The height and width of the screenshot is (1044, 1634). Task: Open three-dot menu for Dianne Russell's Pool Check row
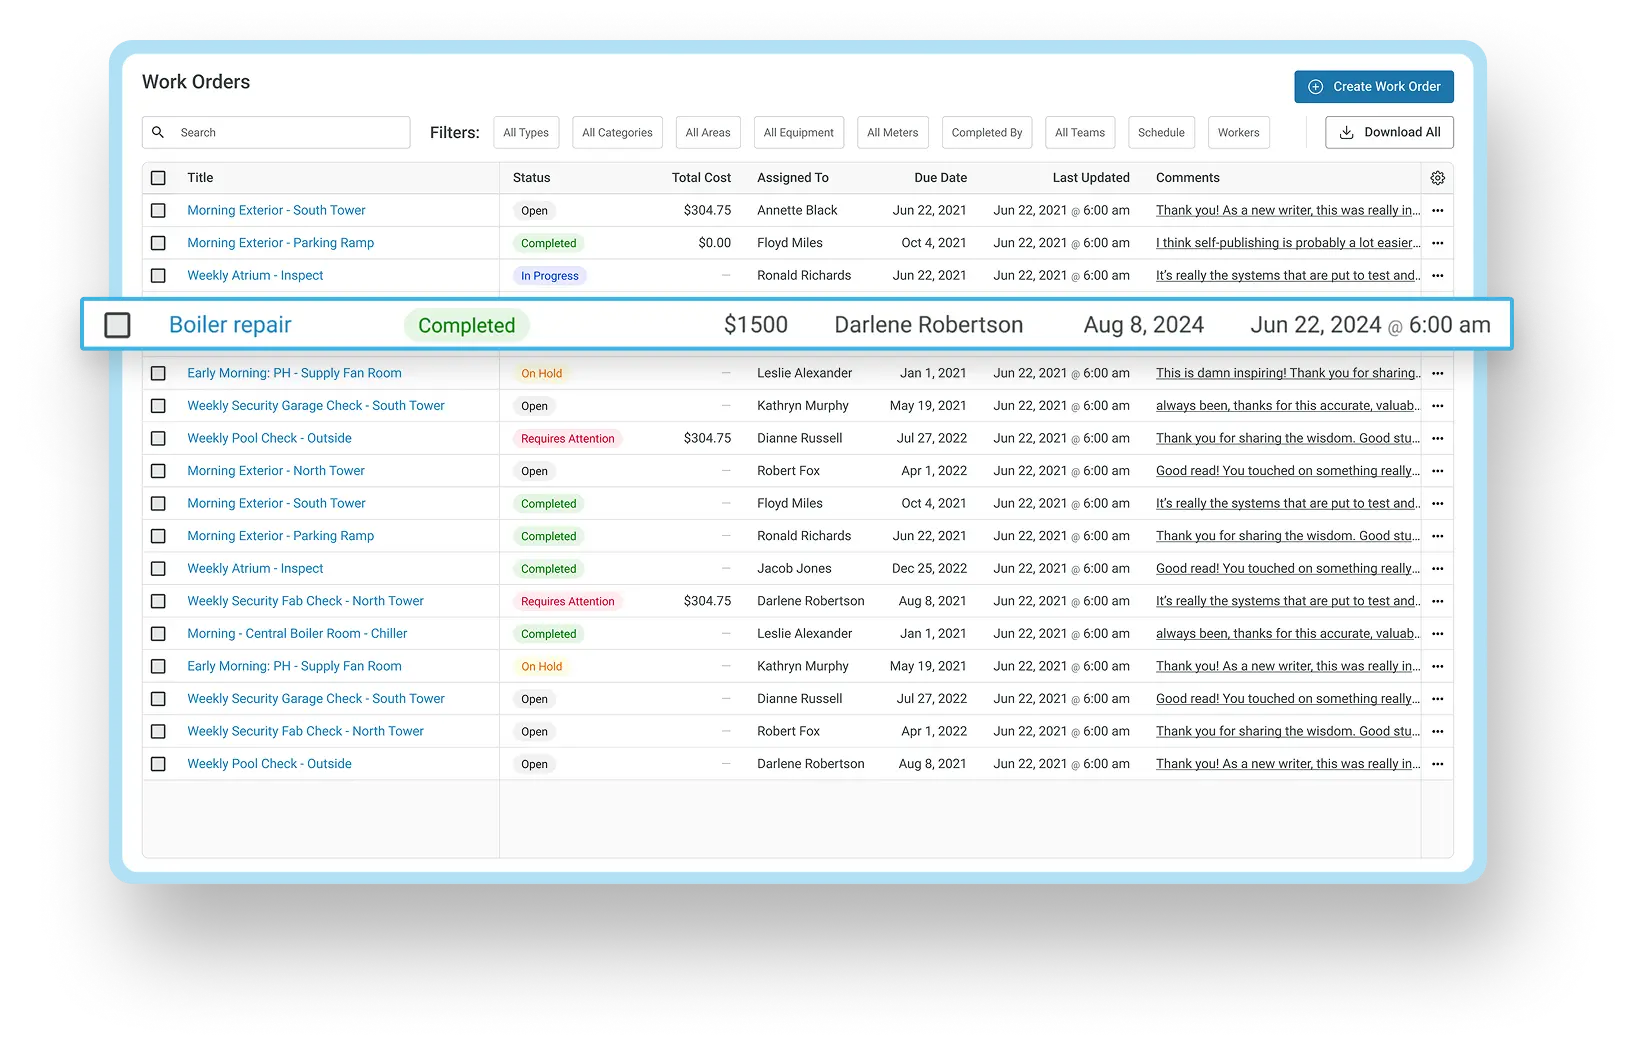1437,439
